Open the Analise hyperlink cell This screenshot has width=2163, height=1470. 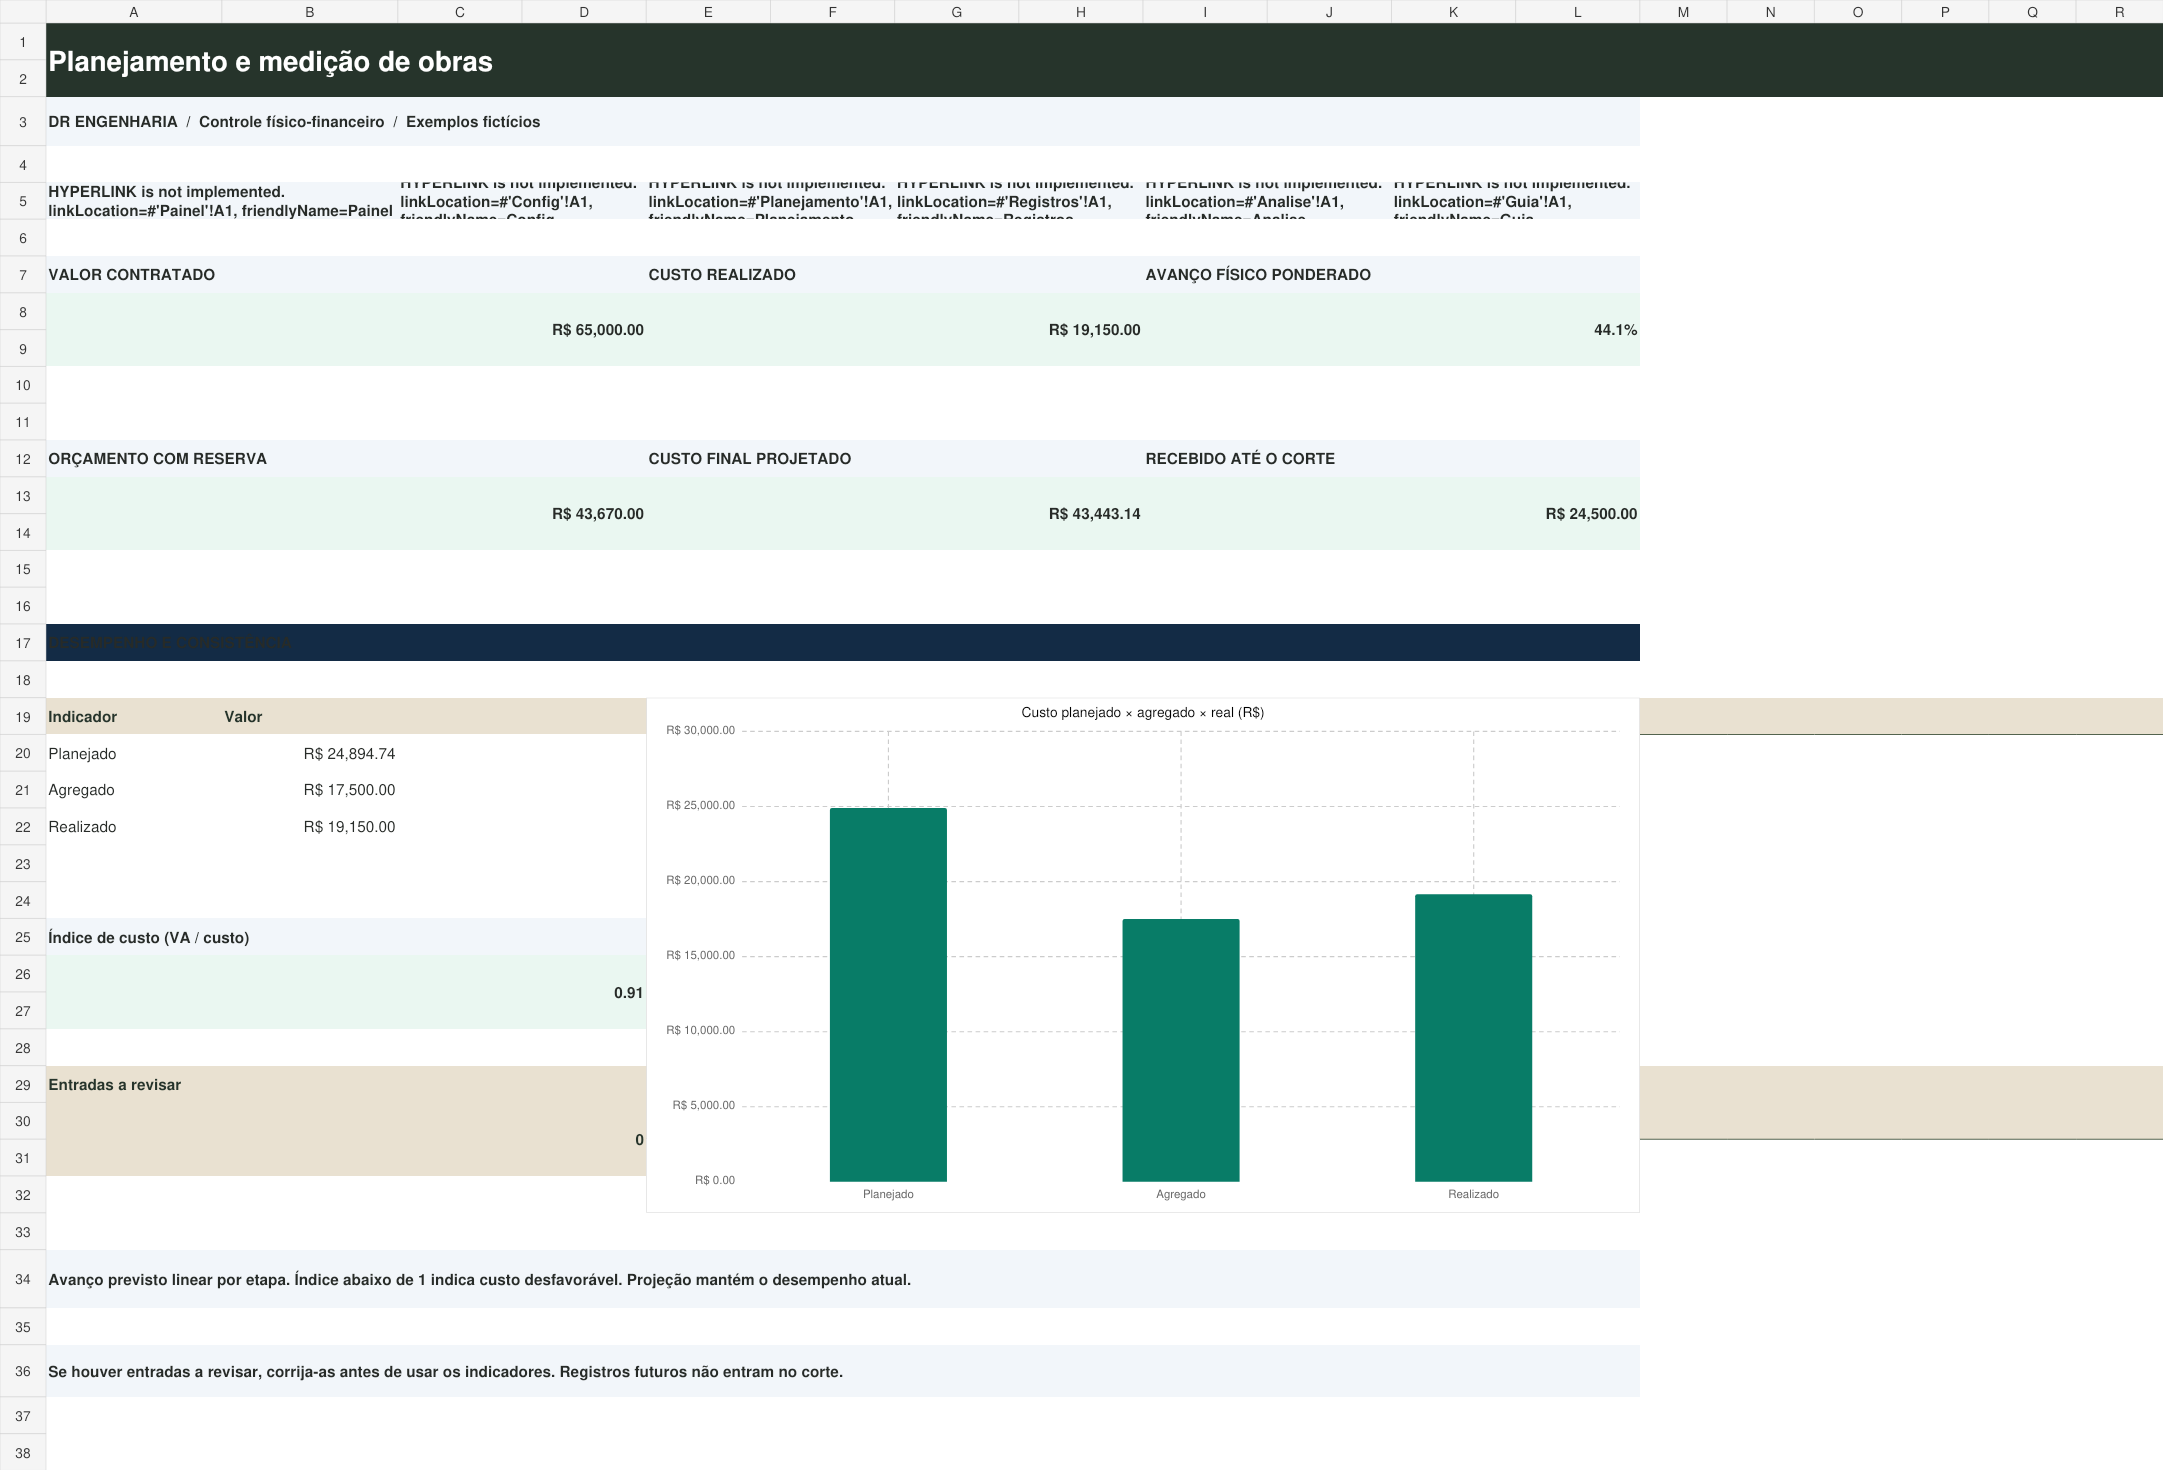1267,201
